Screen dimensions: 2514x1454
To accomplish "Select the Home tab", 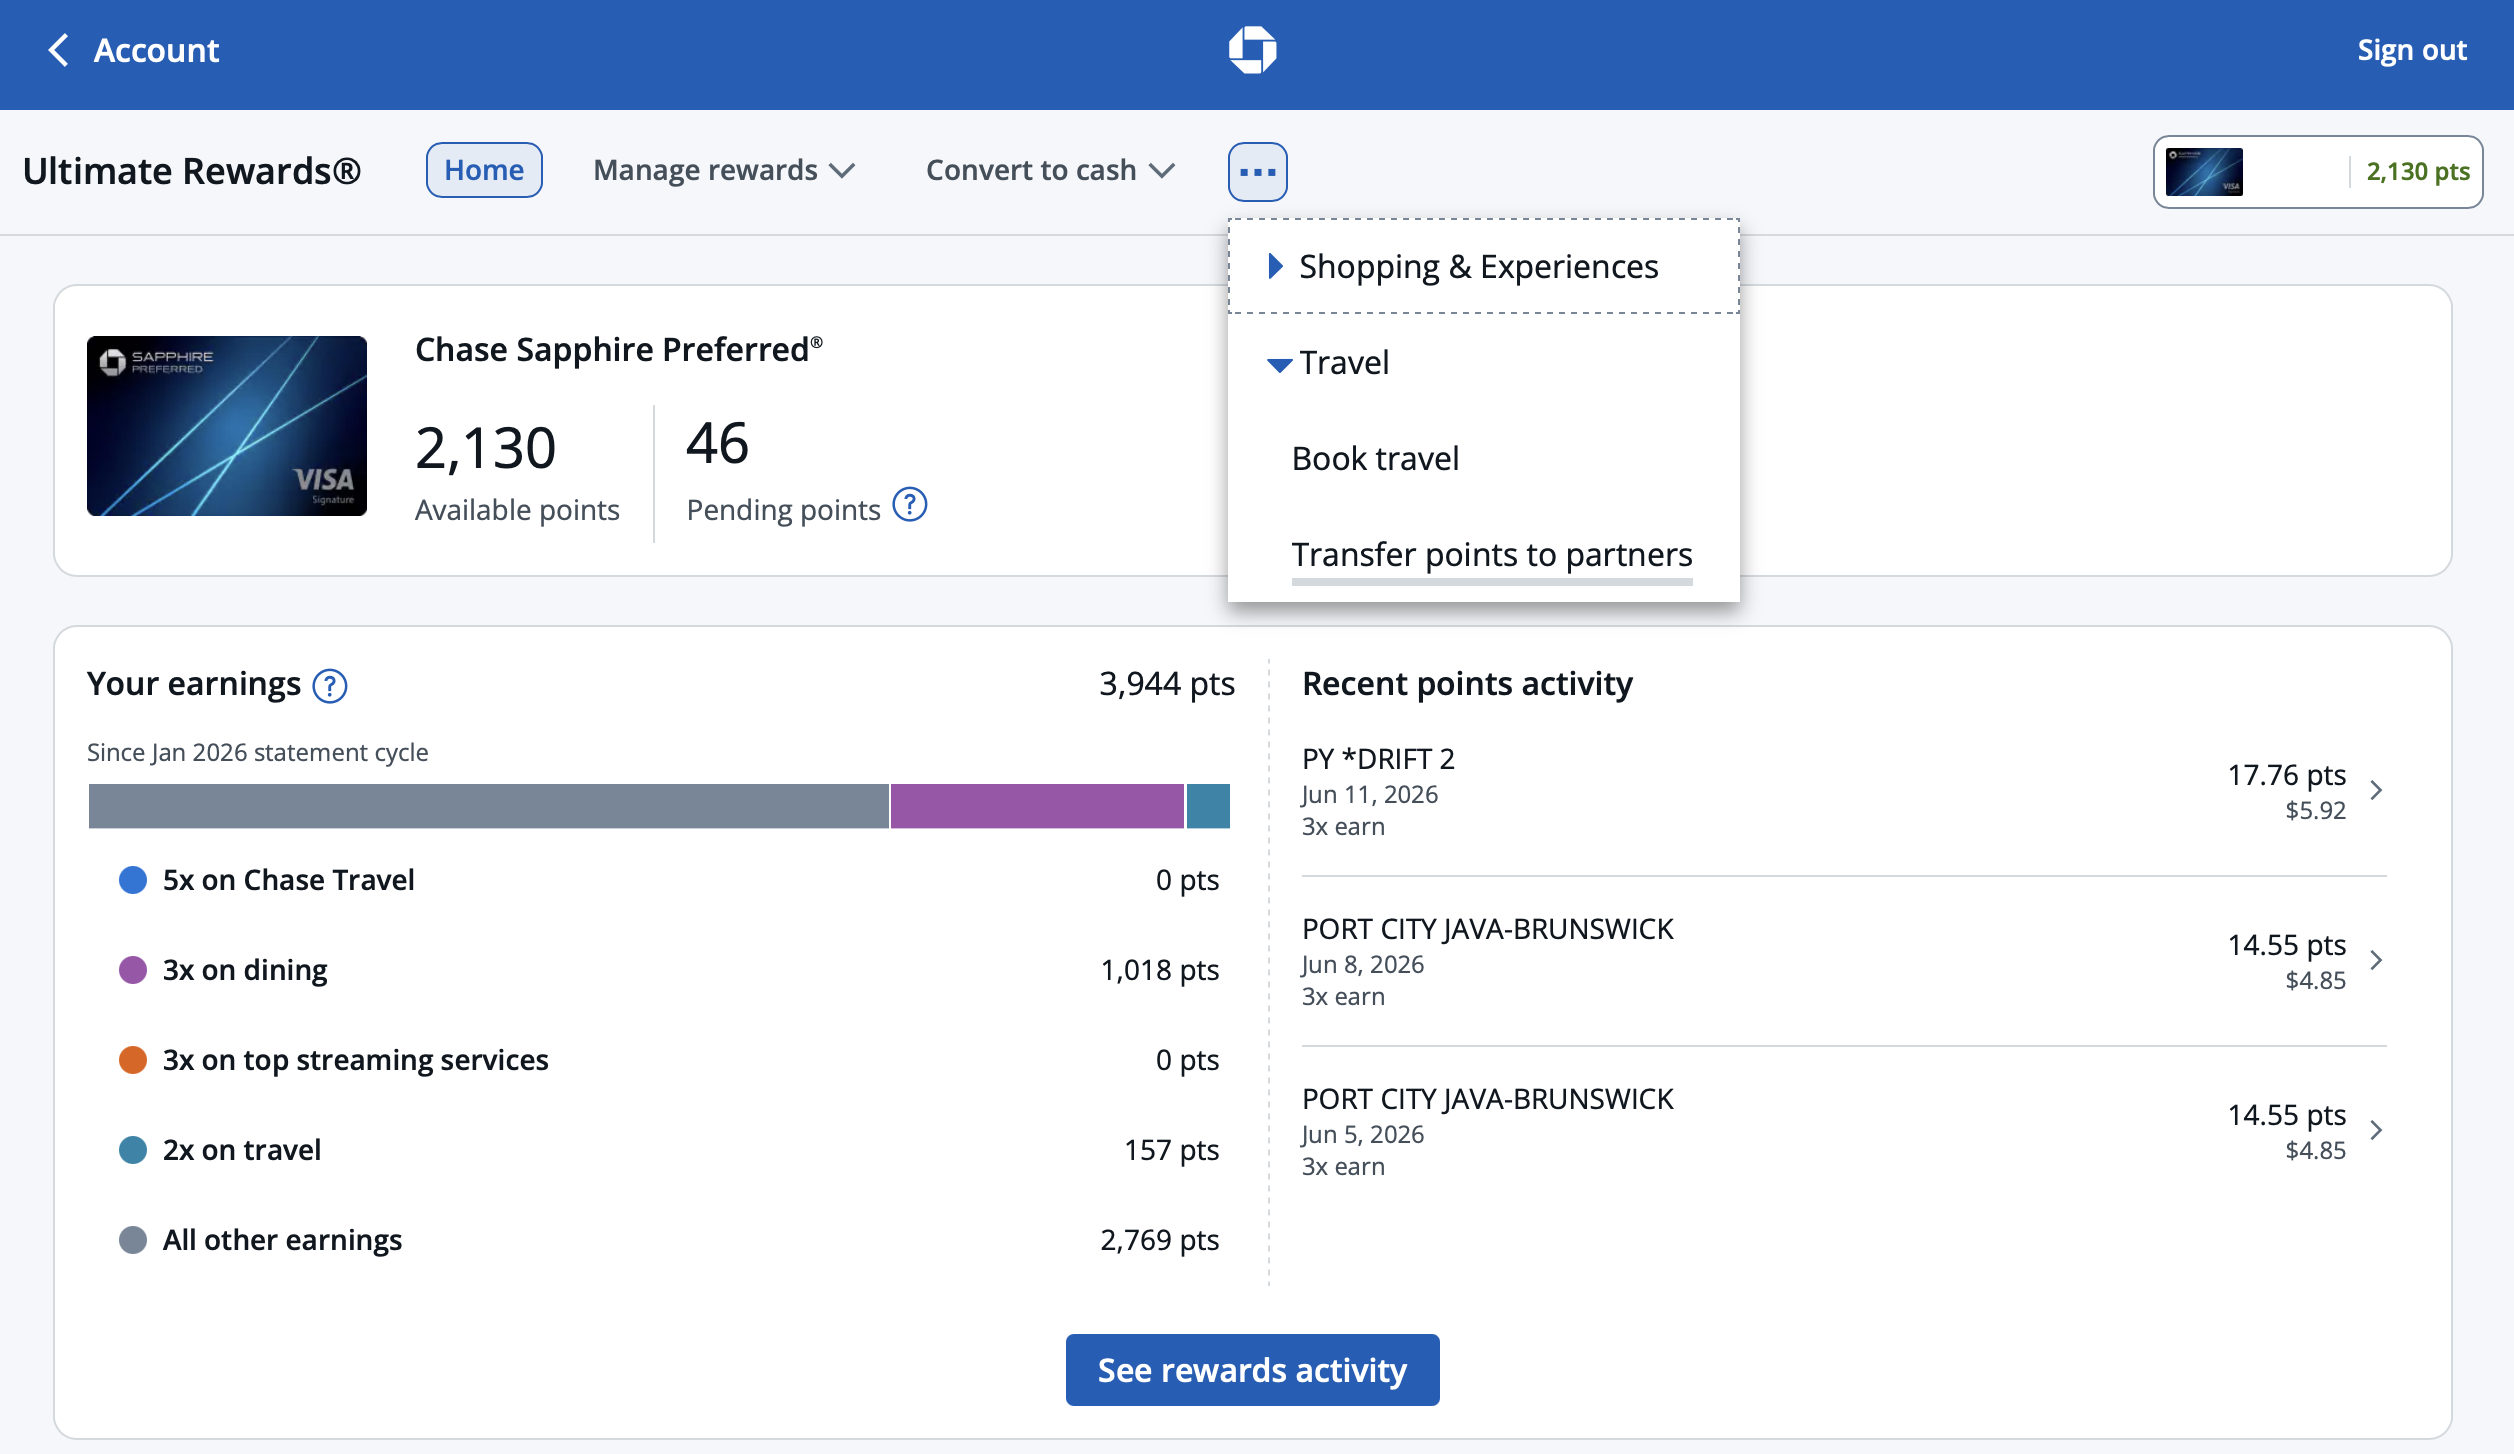I will [484, 170].
